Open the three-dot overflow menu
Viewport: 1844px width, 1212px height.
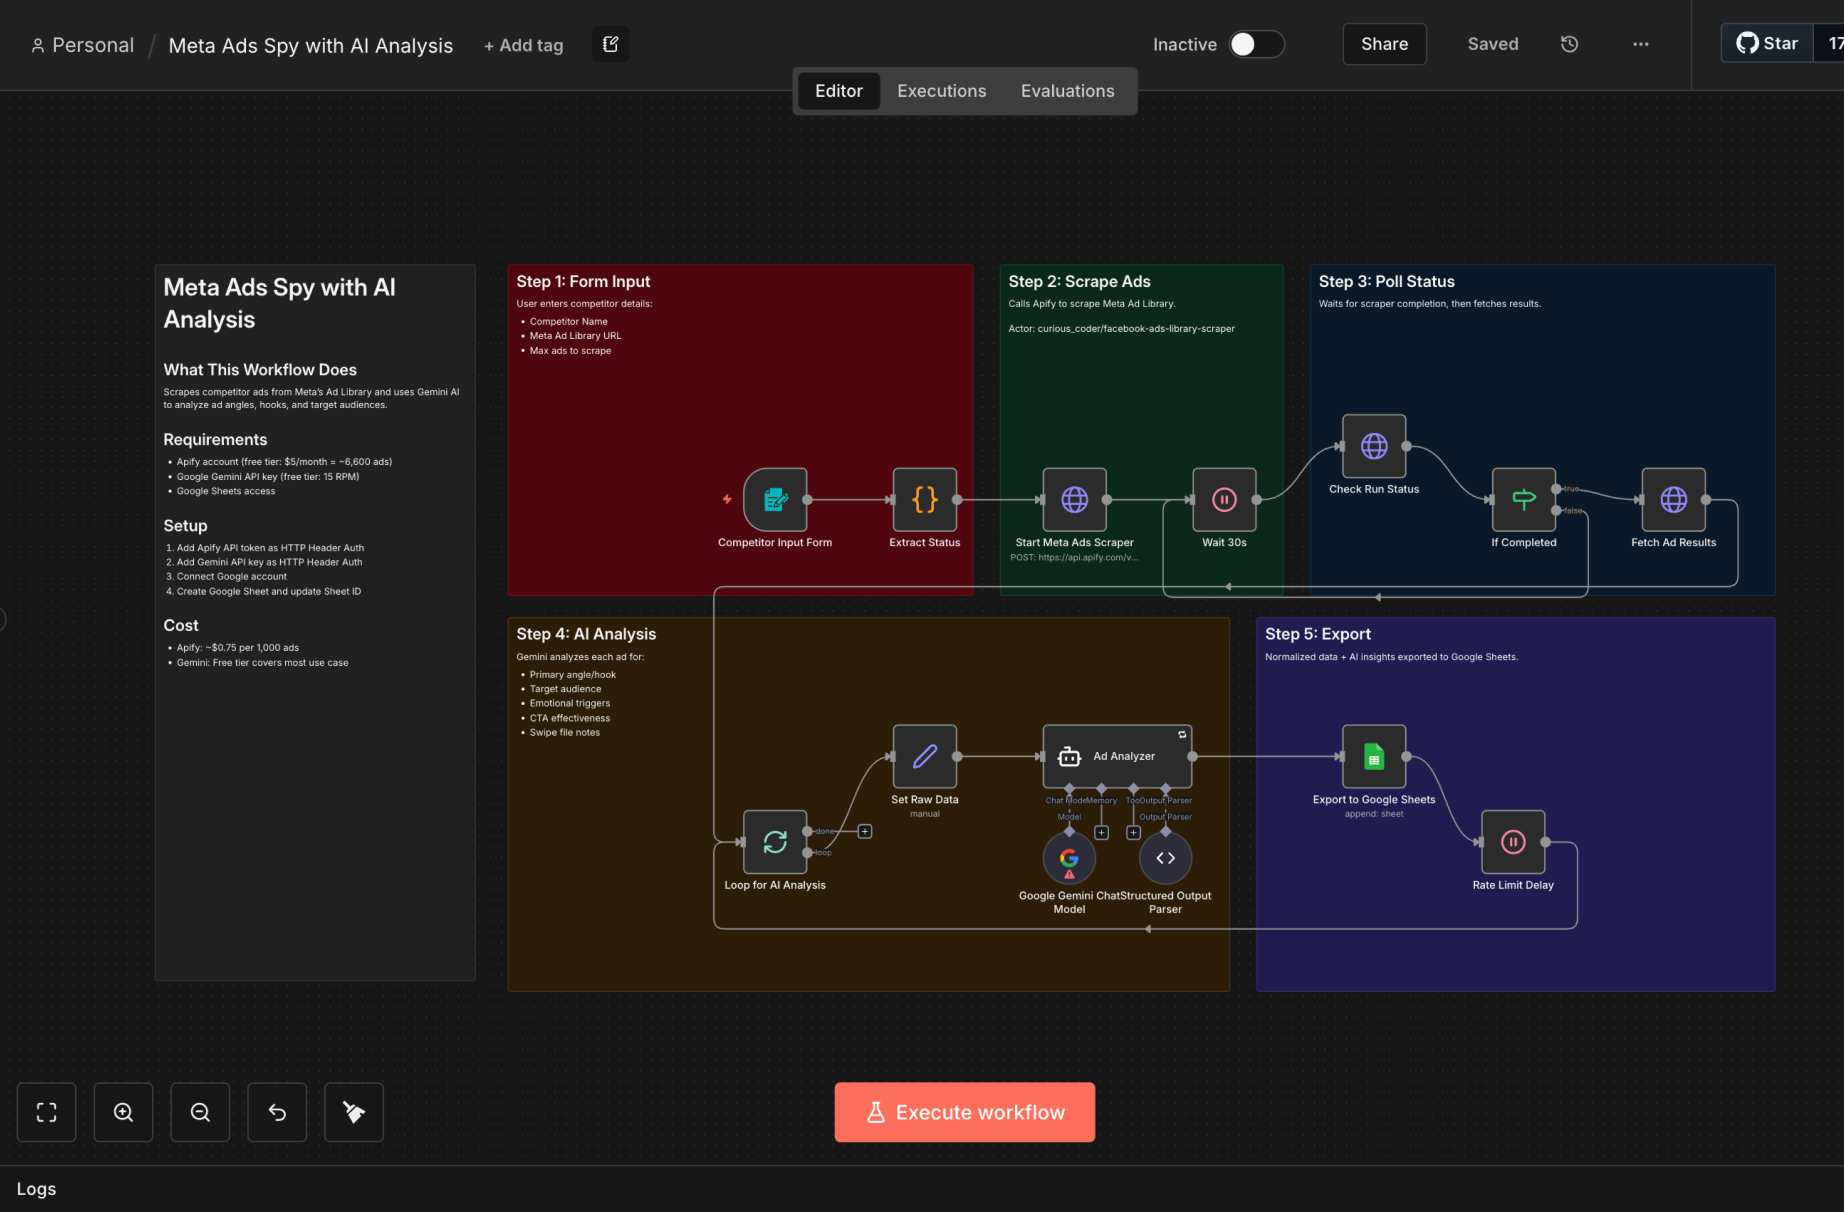(x=1640, y=44)
